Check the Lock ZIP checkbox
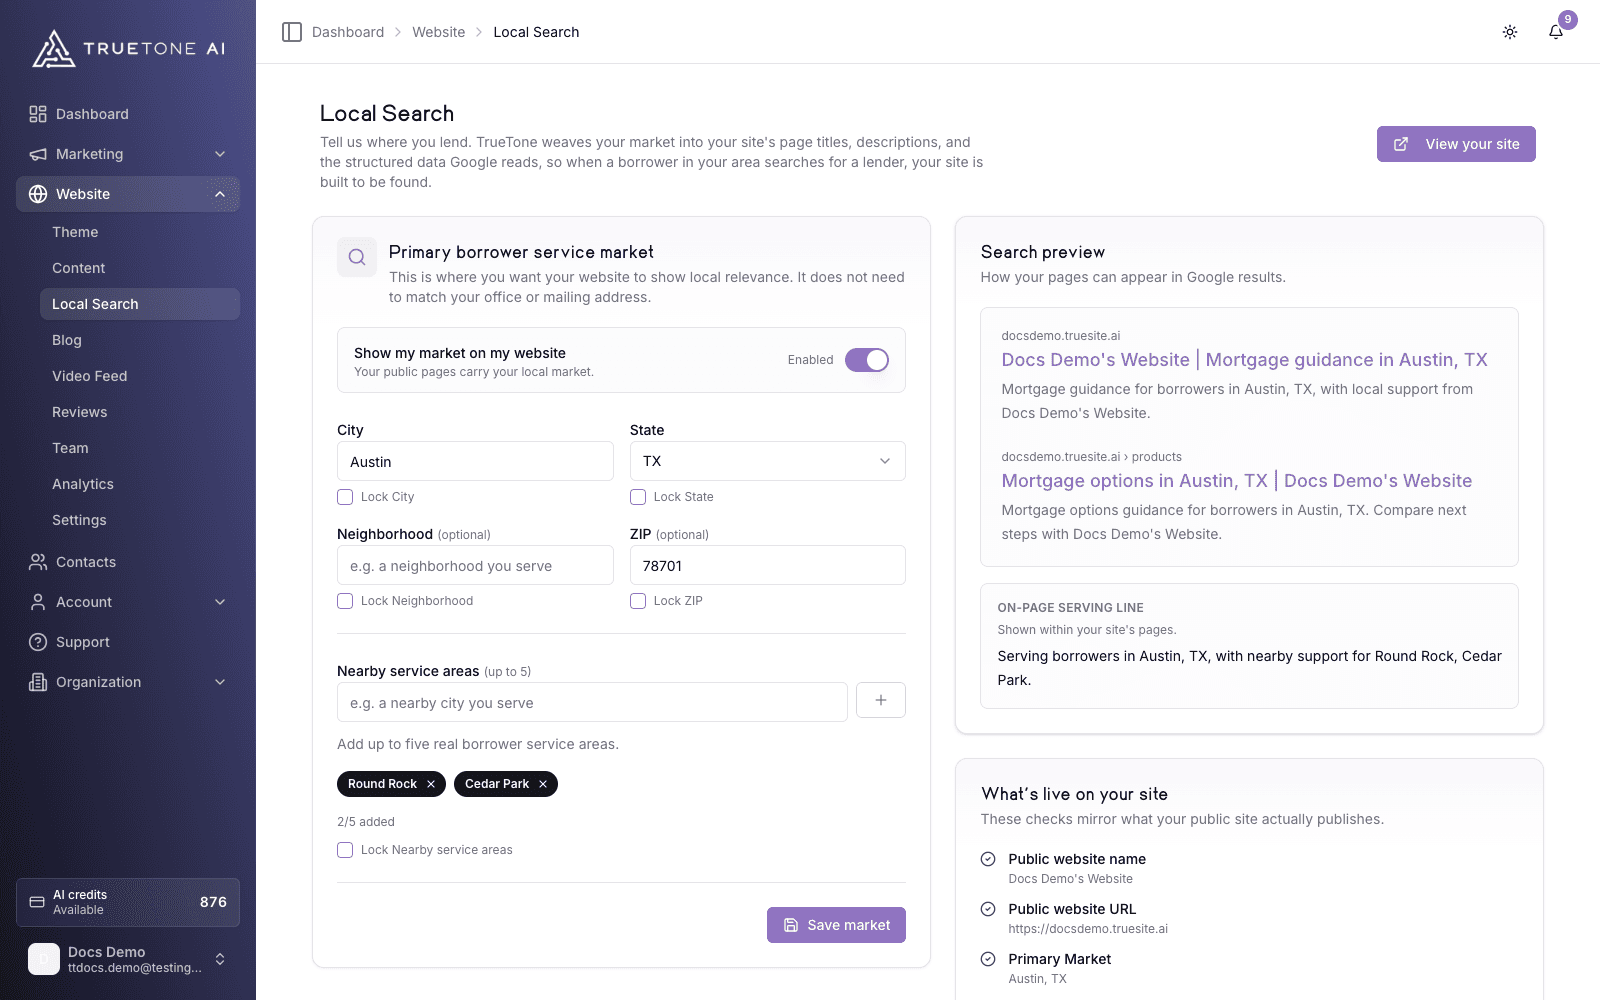 coord(638,601)
